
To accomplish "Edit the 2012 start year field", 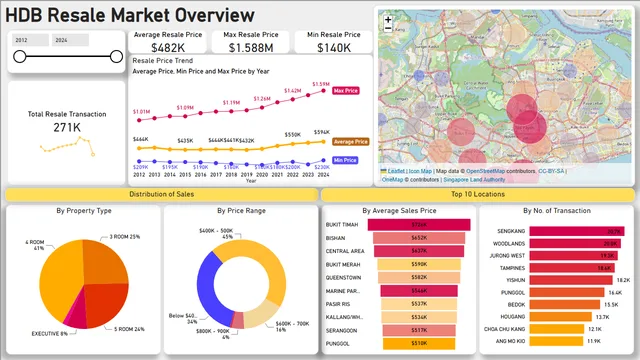I will 30,40.
